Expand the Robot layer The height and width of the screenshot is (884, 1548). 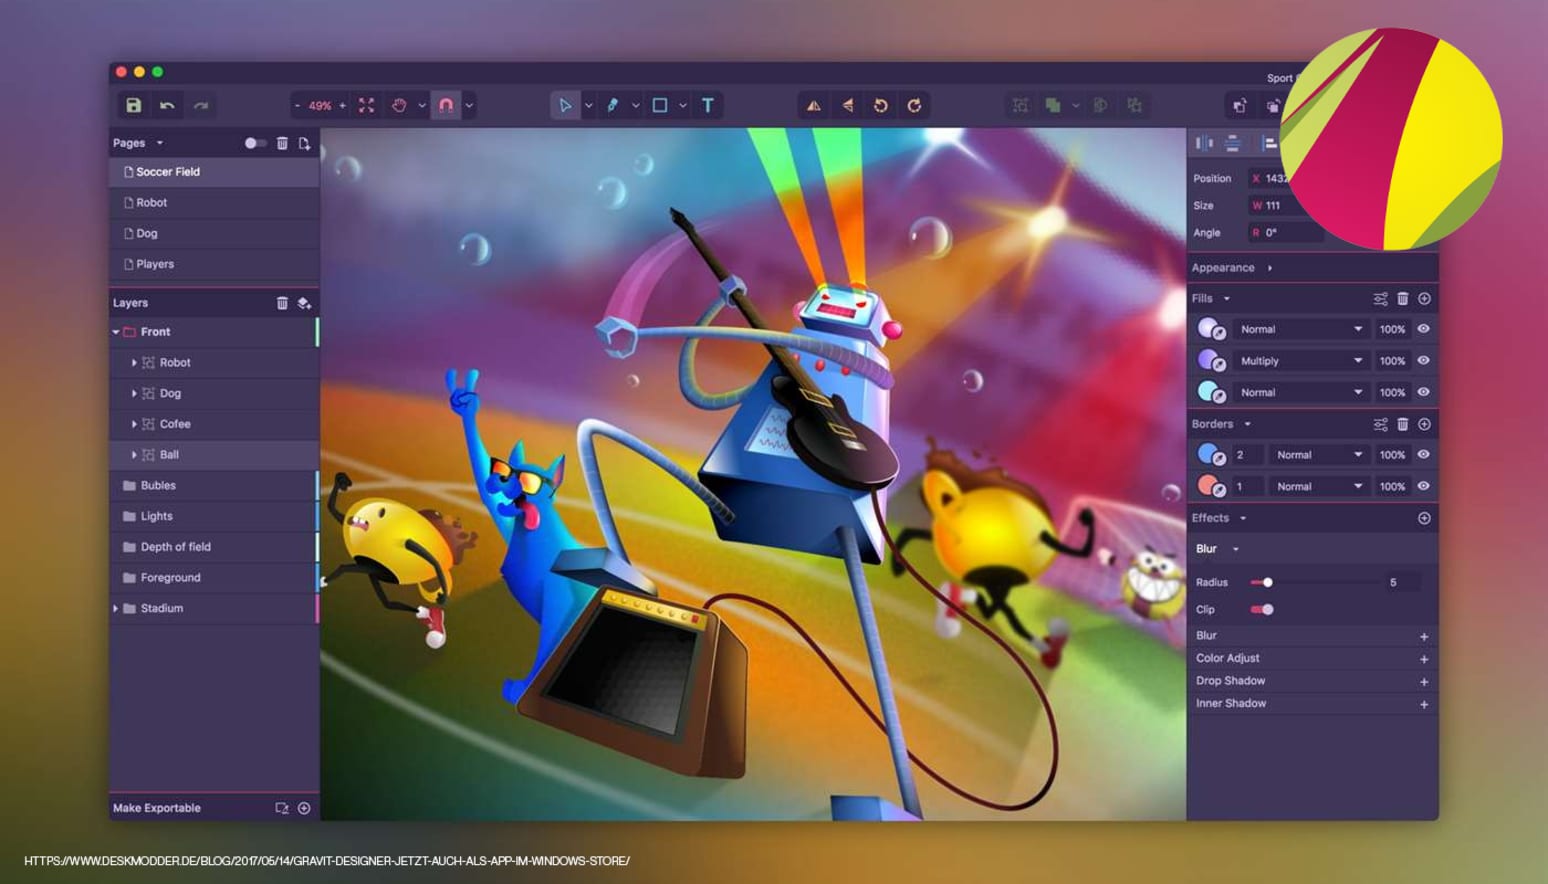[x=135, y=362]
